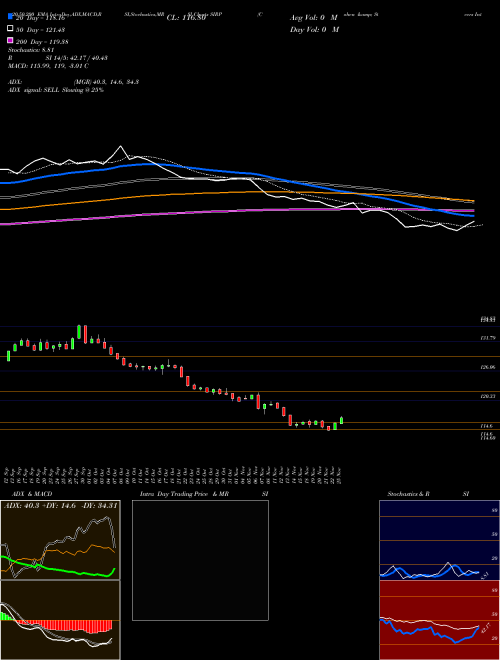Click the 'Day Vol: 0 M' label
The height and width of the screenshot is (660, 500).
tap(315, 29)
